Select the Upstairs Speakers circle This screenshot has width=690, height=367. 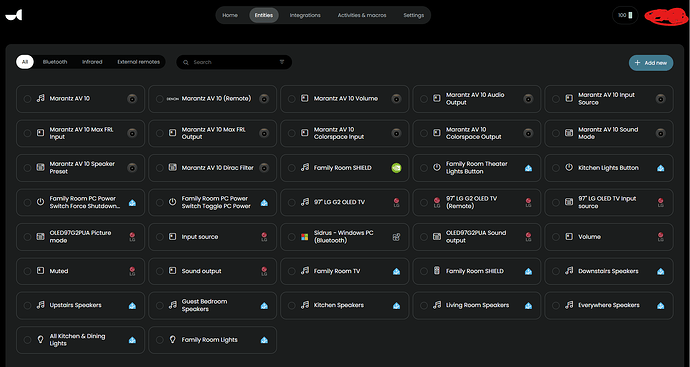coord(27,305)
